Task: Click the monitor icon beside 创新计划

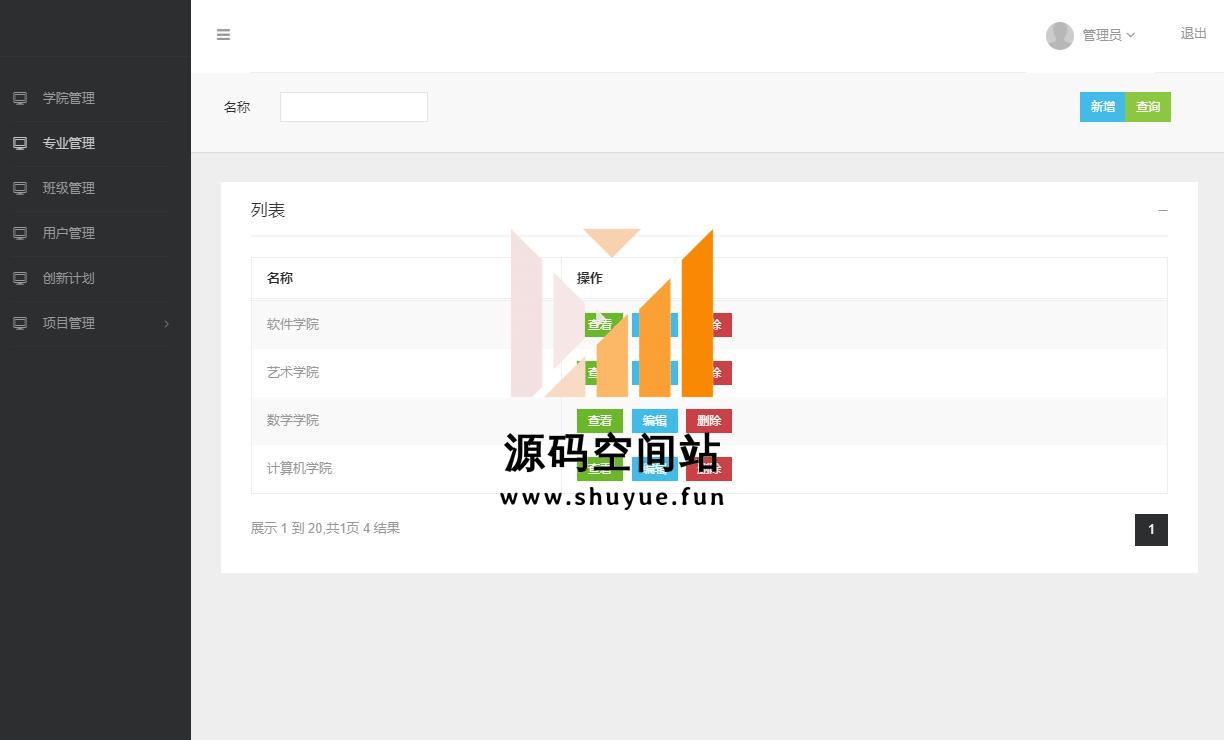Action: point(20,278)
